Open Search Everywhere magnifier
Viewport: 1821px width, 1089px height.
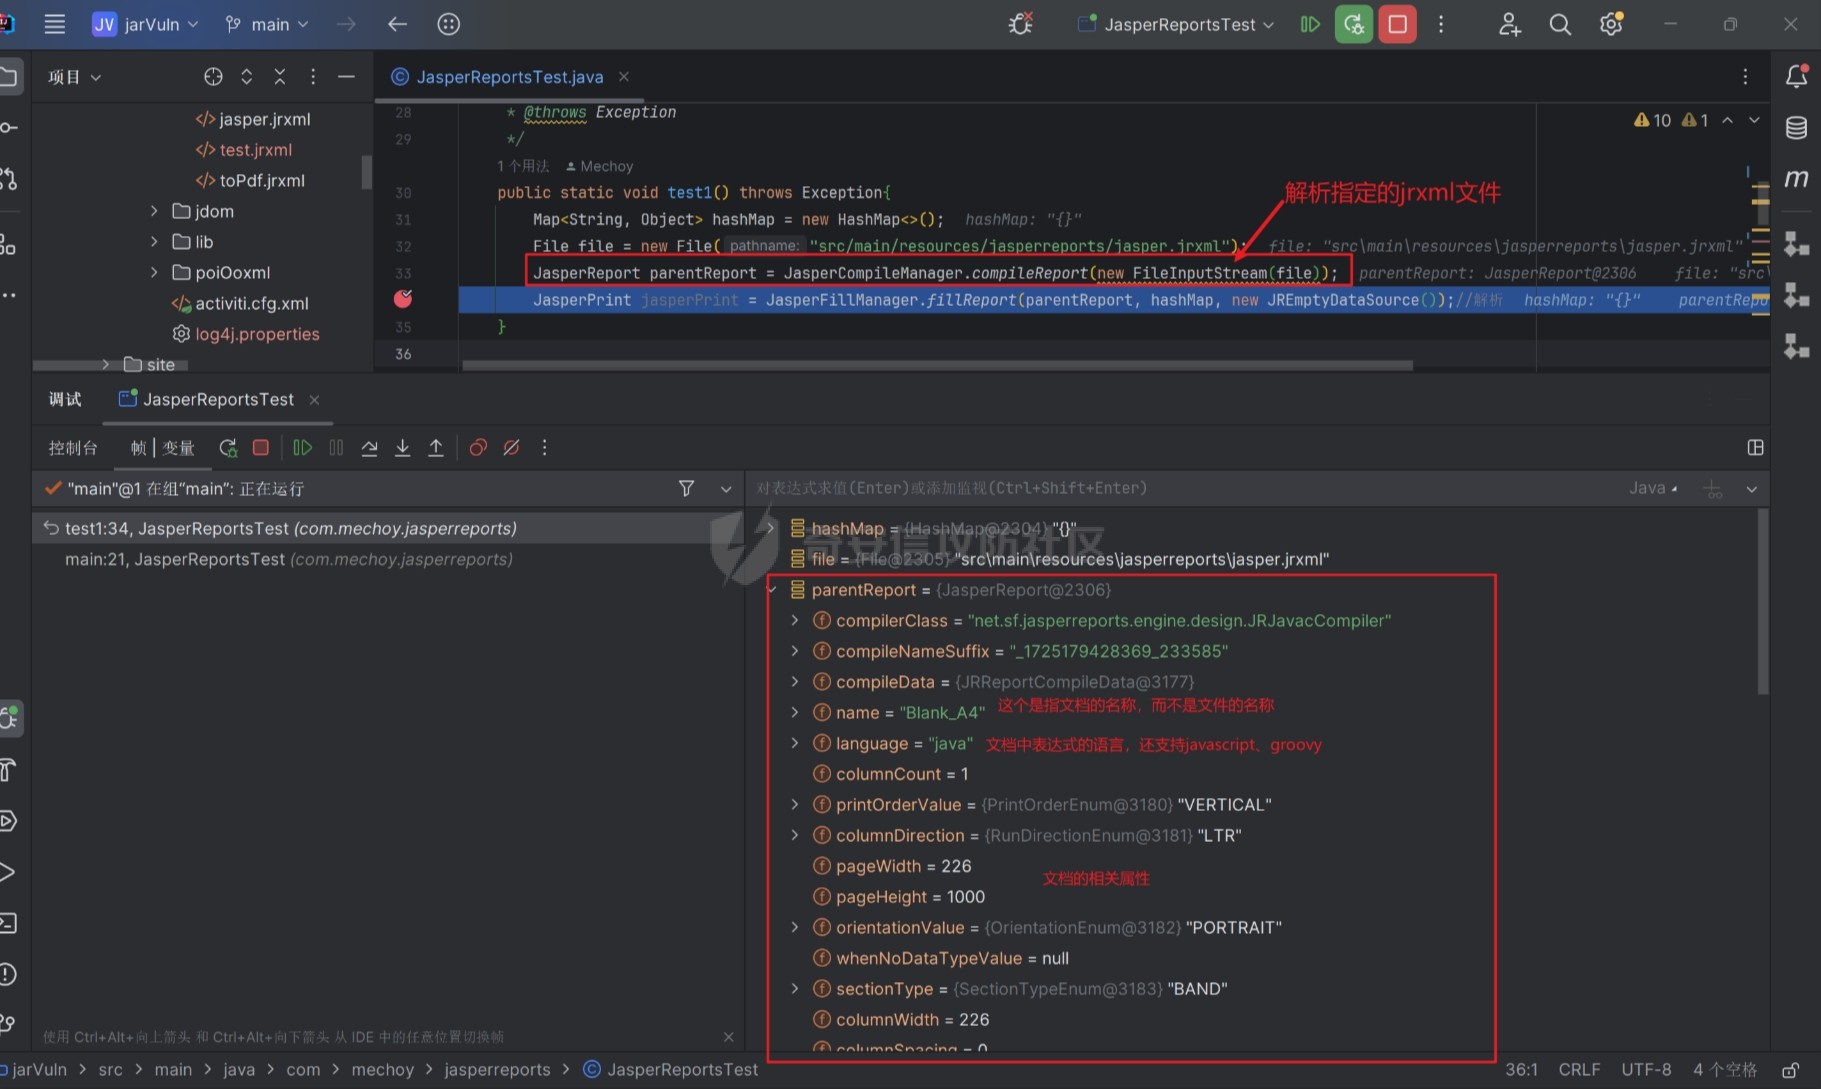1559,24
